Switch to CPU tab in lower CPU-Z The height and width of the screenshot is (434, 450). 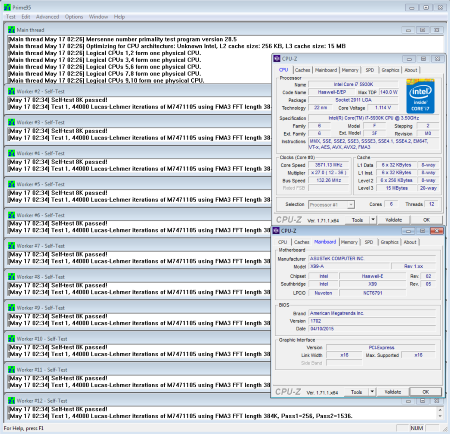click(283, 242)
